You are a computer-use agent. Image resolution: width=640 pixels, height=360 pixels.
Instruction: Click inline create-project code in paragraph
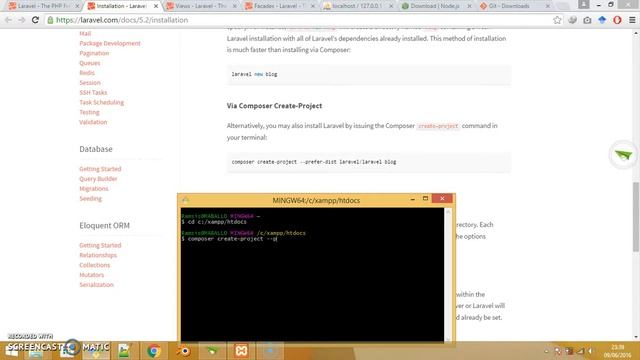coord(438,126)
